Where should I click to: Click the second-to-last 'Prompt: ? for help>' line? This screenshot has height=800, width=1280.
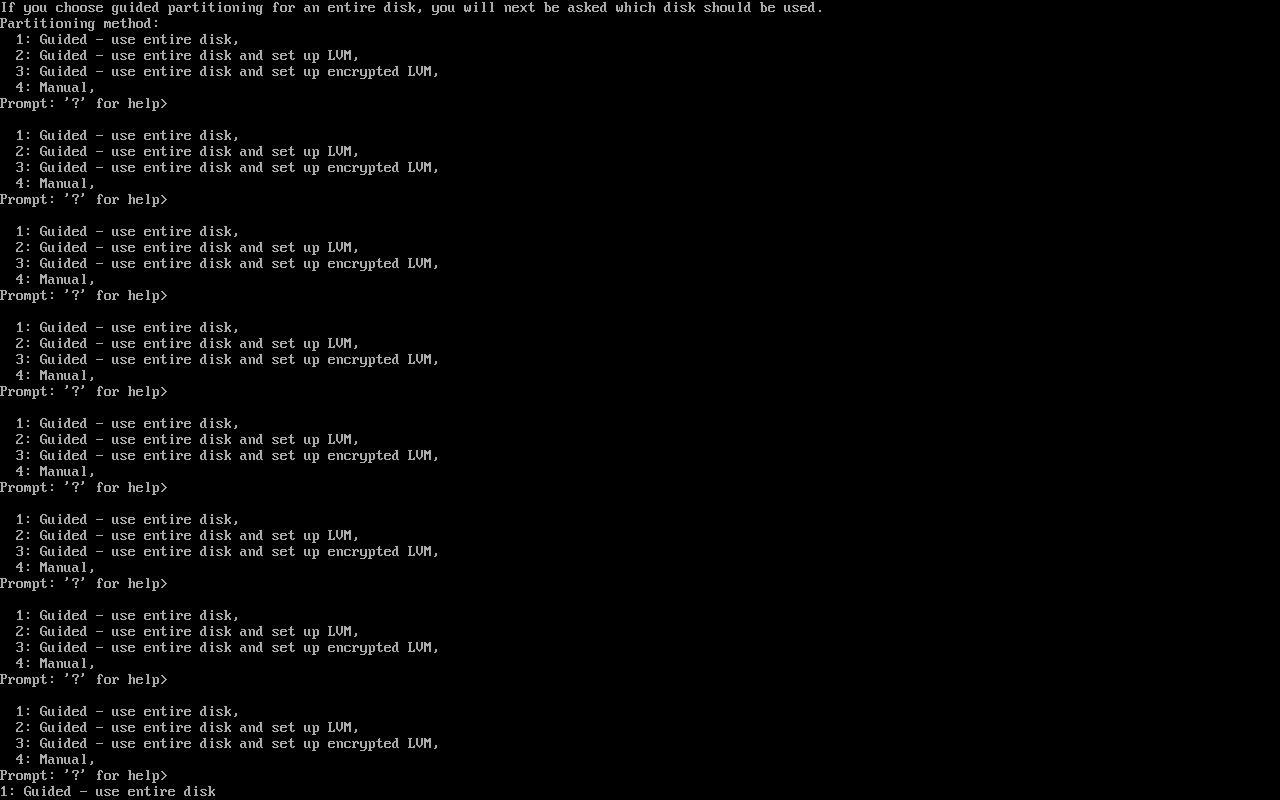click(84, 679)
